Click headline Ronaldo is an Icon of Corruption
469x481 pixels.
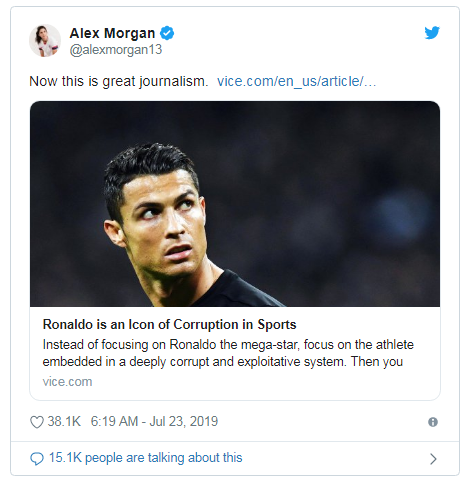pyautogui.click(x=169, y=324)
